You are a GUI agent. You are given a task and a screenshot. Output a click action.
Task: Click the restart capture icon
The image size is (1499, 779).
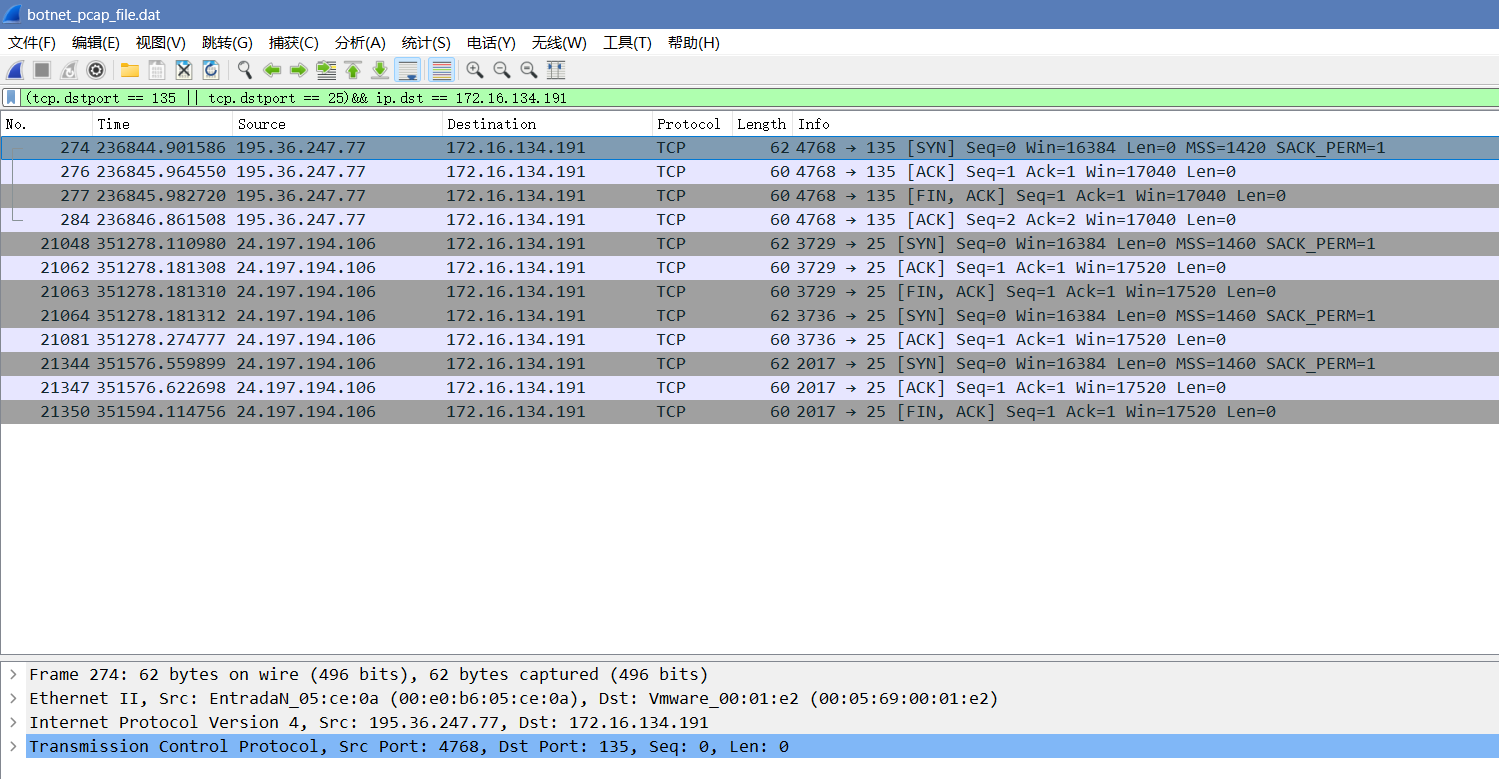pos(69,70)
